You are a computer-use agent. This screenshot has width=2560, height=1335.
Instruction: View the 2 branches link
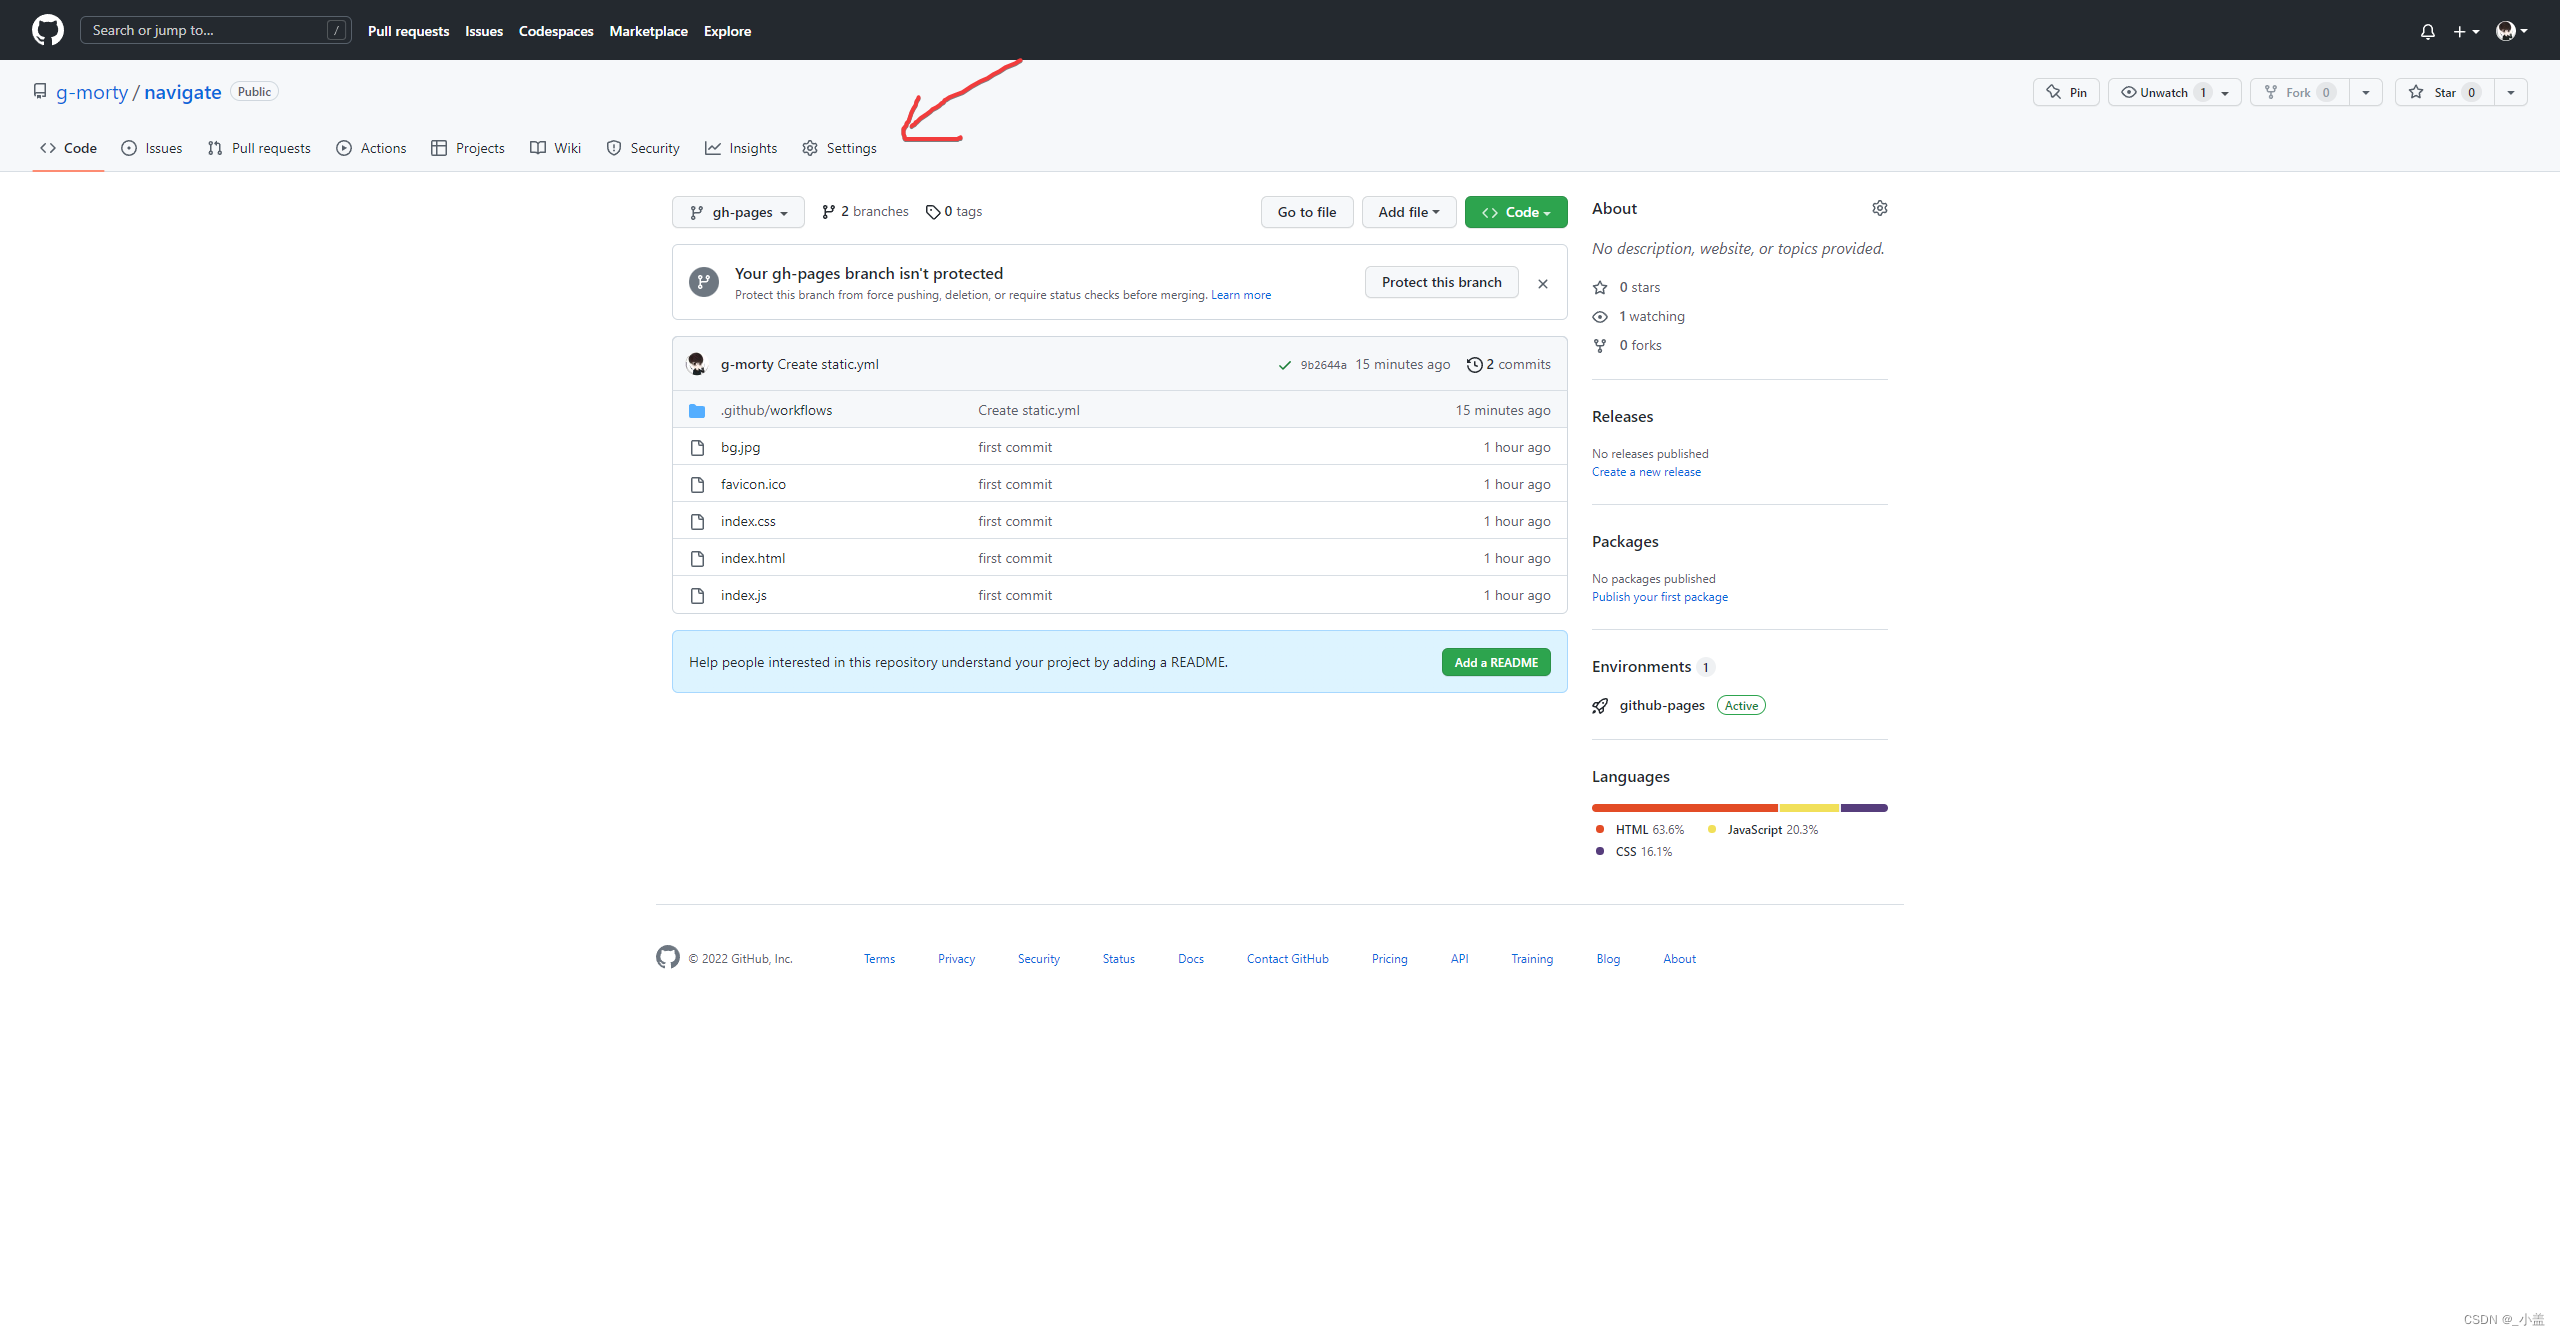865,211
